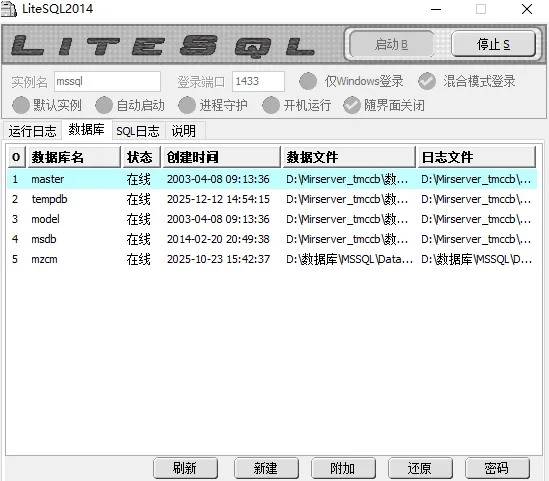The image size is (549, 481).
Task: Sort by the 创建时间 column header
Action: 222,157
